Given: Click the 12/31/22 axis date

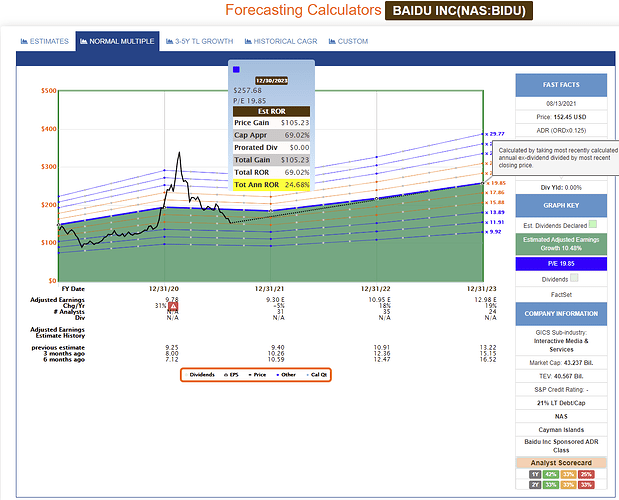Looking at the screenshot, I should [x=376, y=289].
